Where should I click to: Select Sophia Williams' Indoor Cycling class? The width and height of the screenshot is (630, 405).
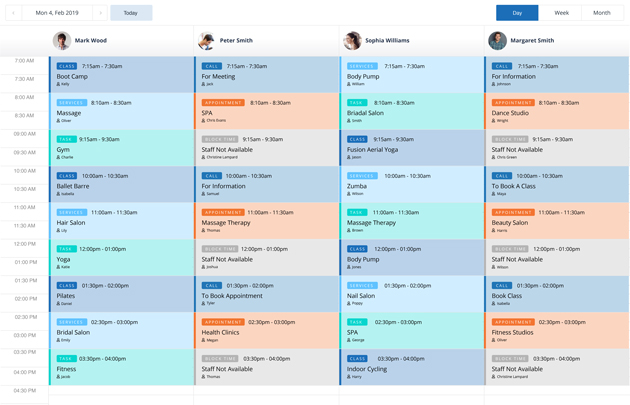(411, 367)
